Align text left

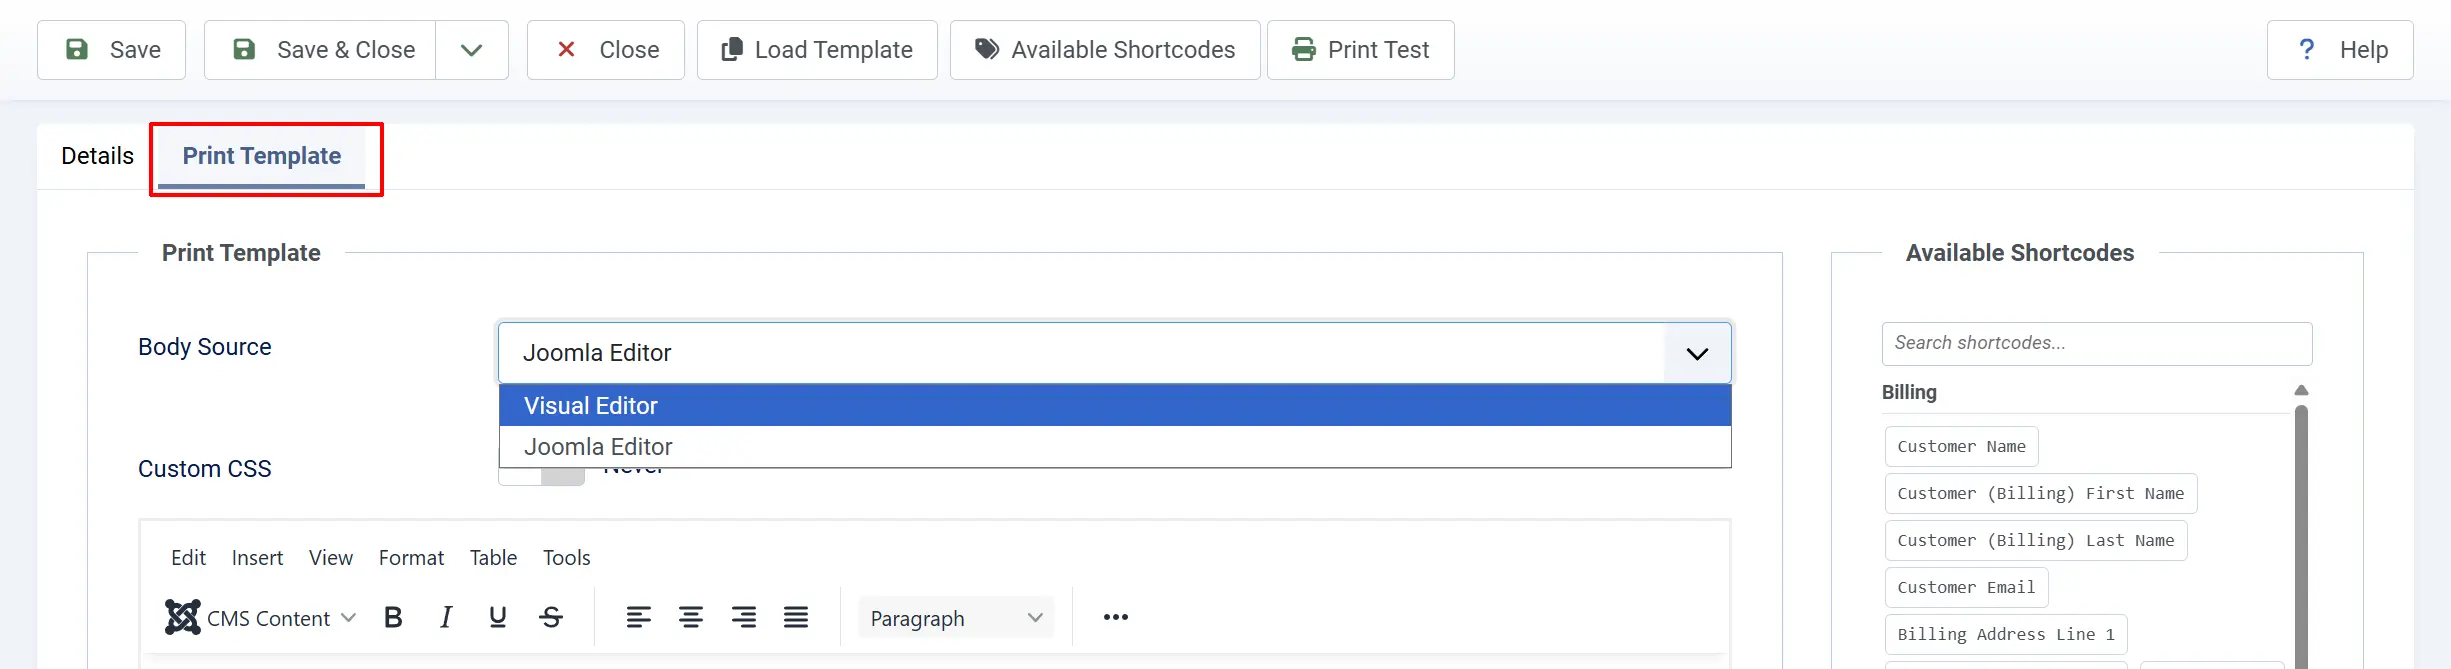(x=639, y=618)
